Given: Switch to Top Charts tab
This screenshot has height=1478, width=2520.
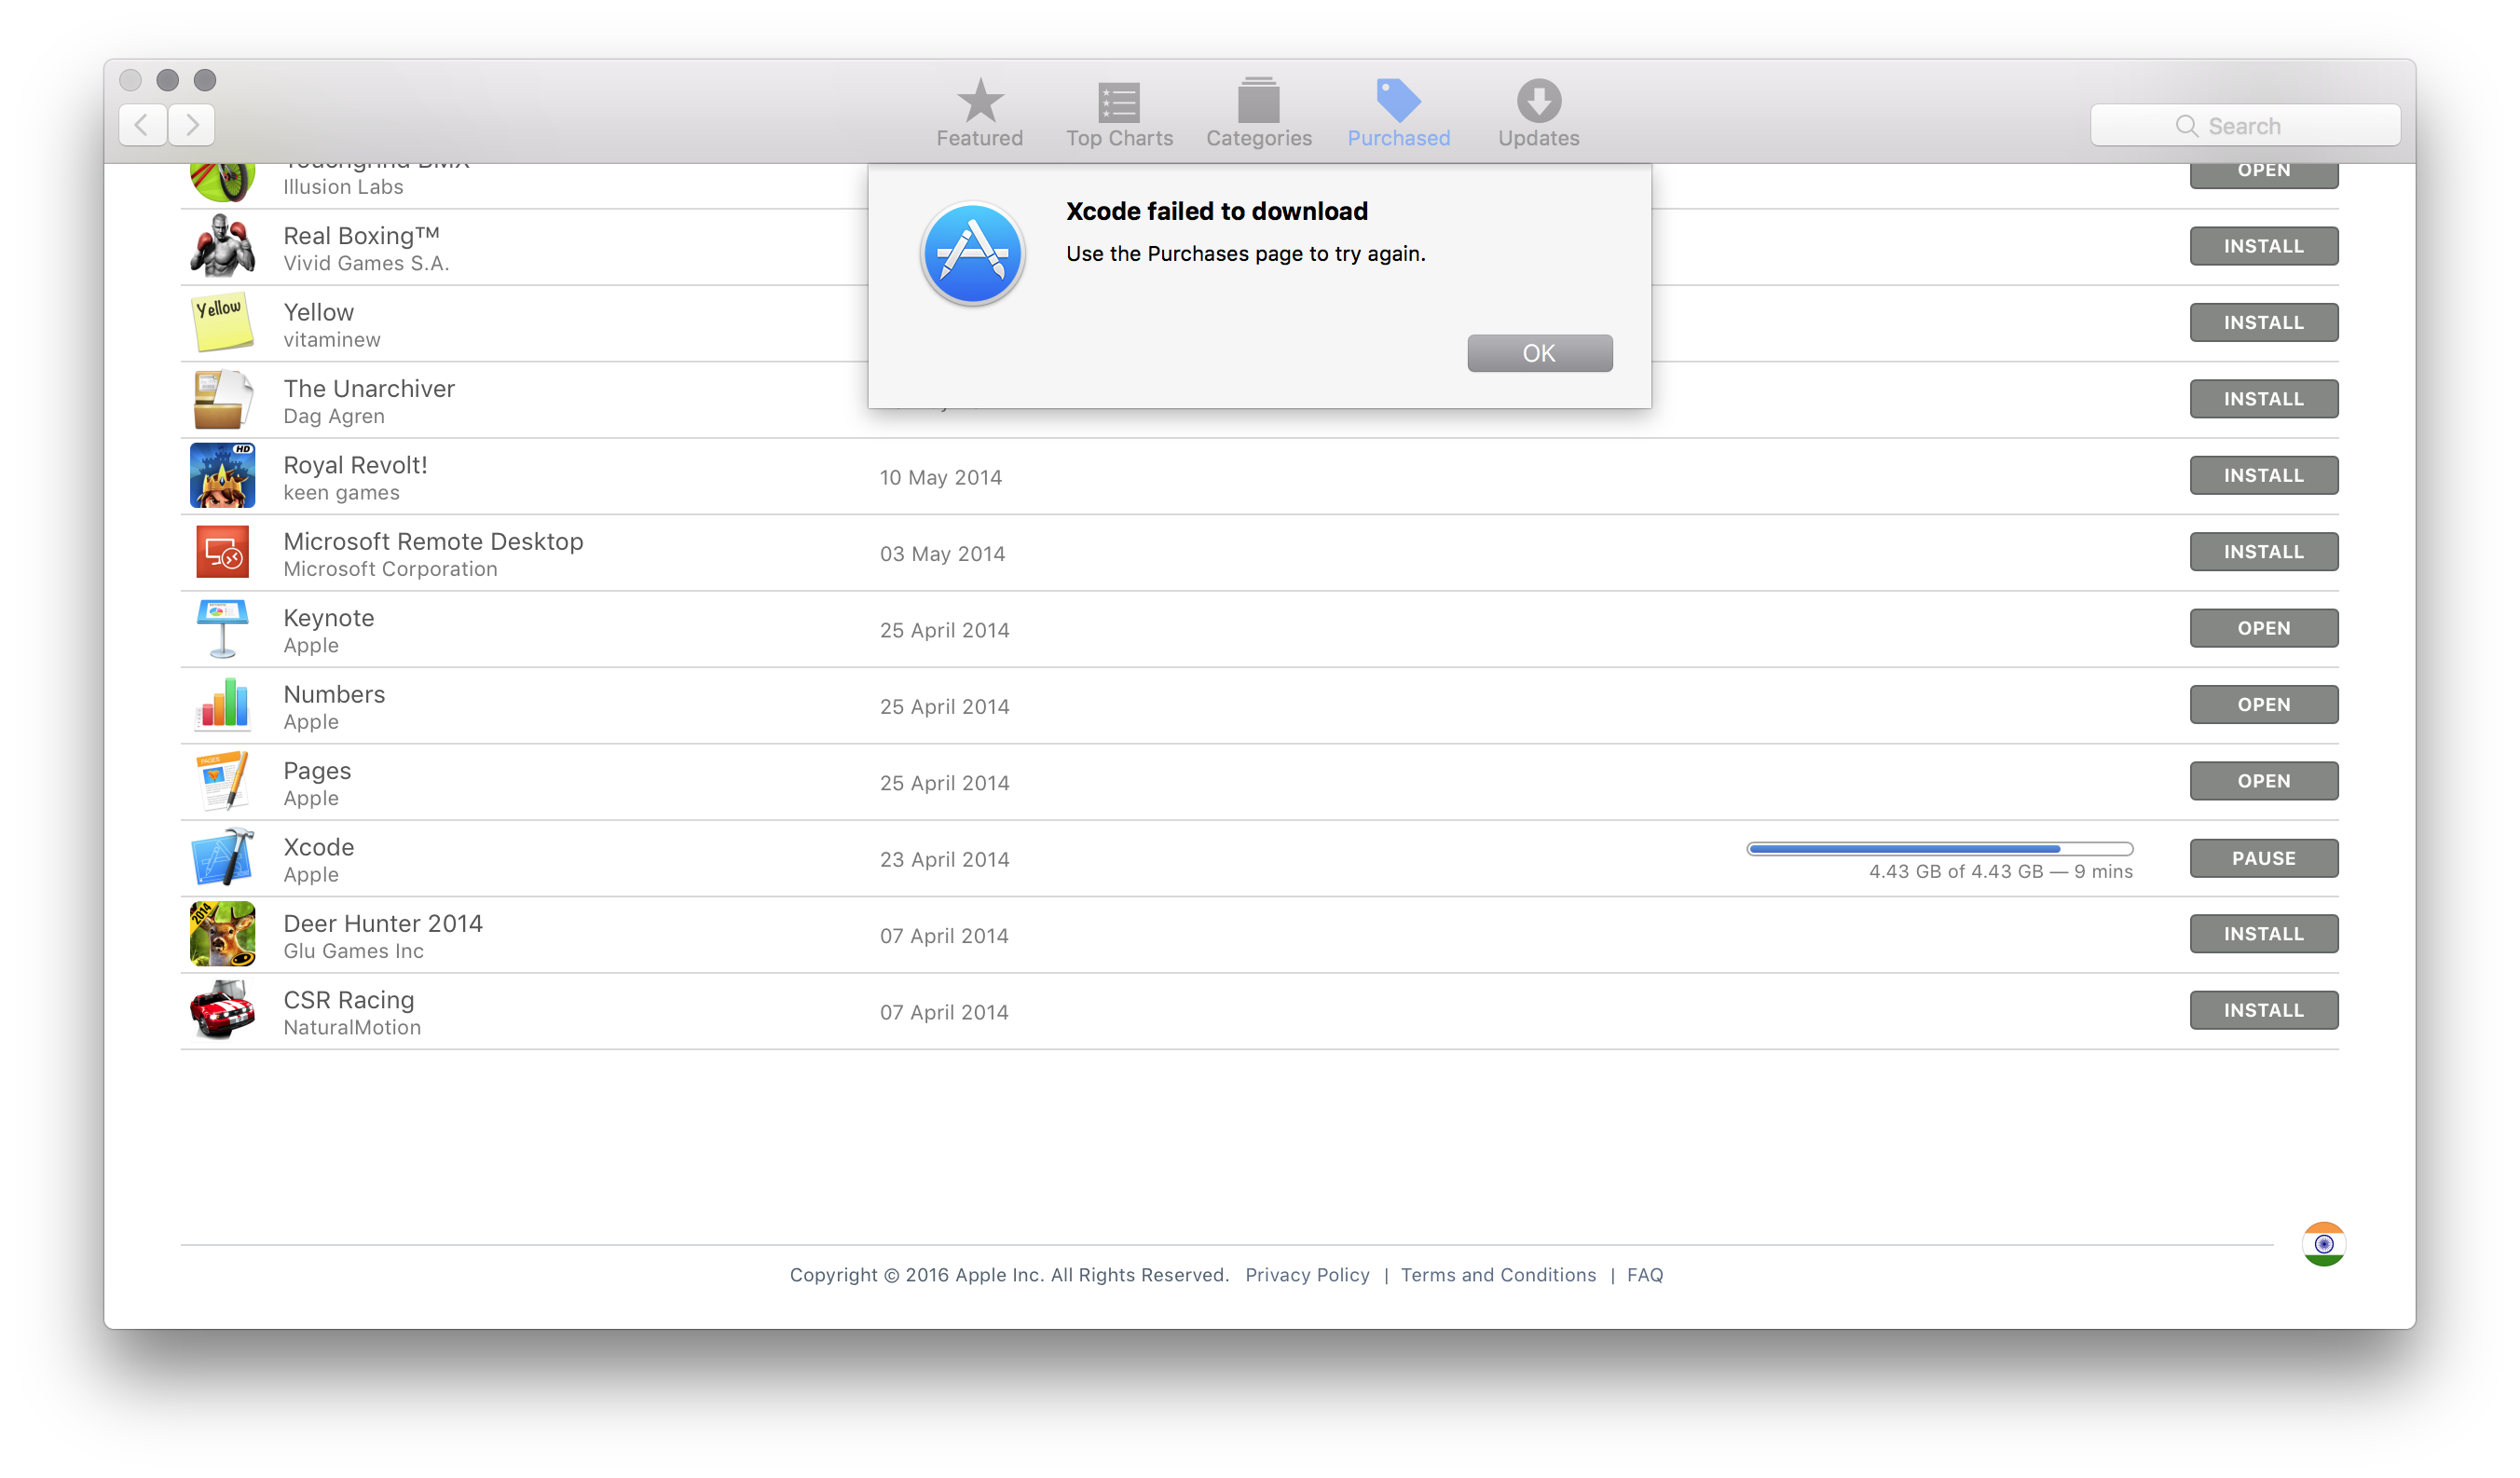Looking at the screenshot, I should pyautogui.click(x=1119, y=113).
